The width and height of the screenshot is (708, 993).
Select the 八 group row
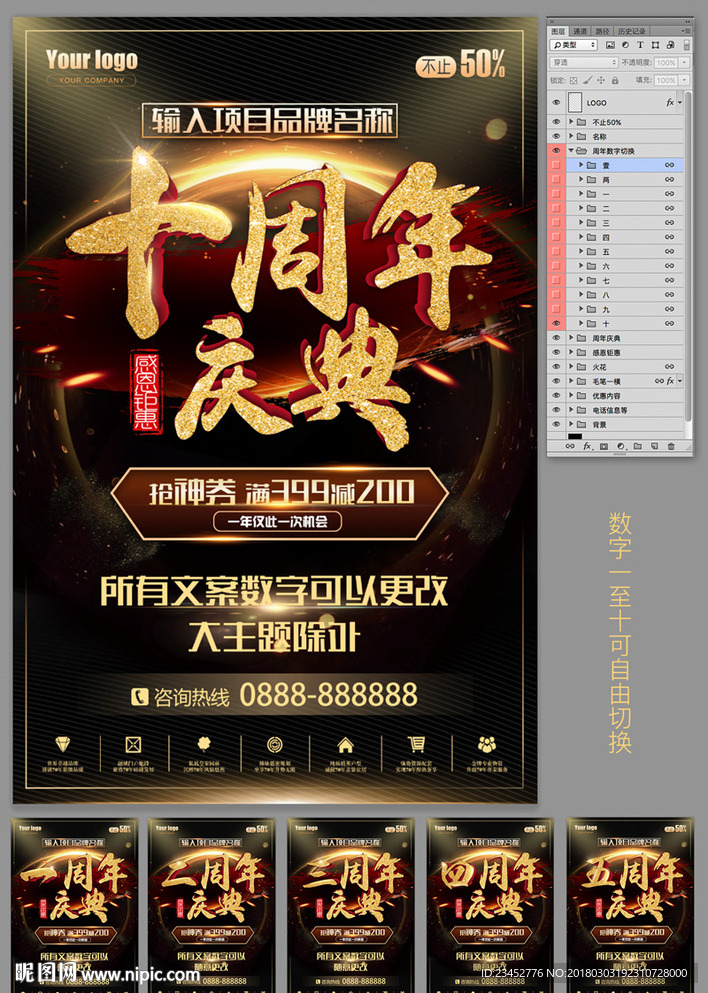pyautogui.click(x=616, y=295)
